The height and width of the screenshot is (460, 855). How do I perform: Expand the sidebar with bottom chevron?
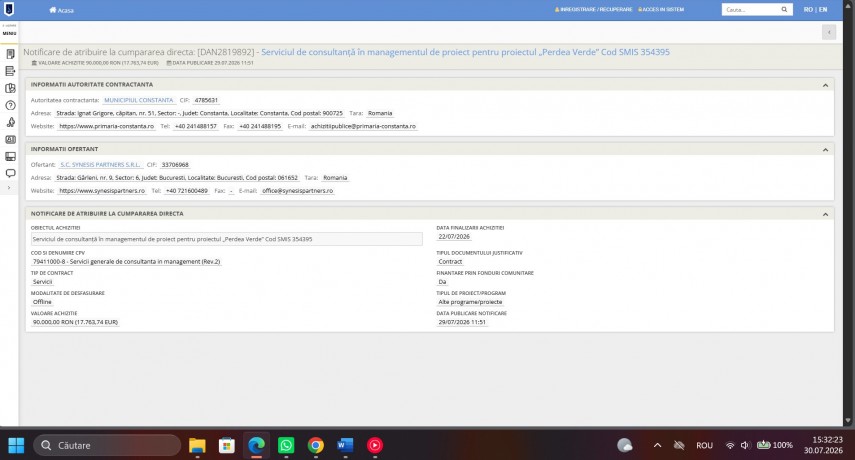pos(9,187)
